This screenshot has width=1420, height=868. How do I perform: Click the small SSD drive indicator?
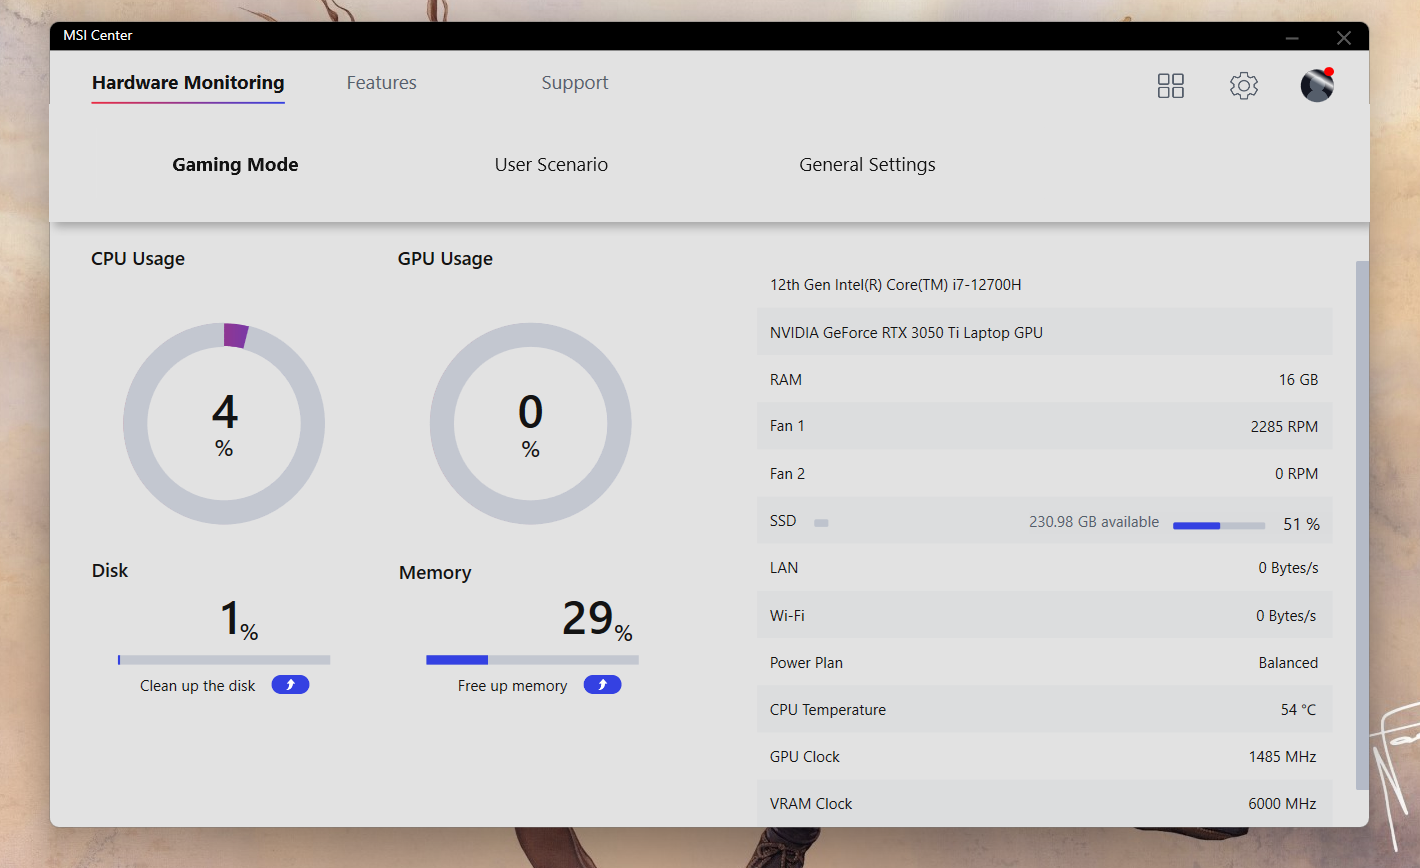coord(821,523)
